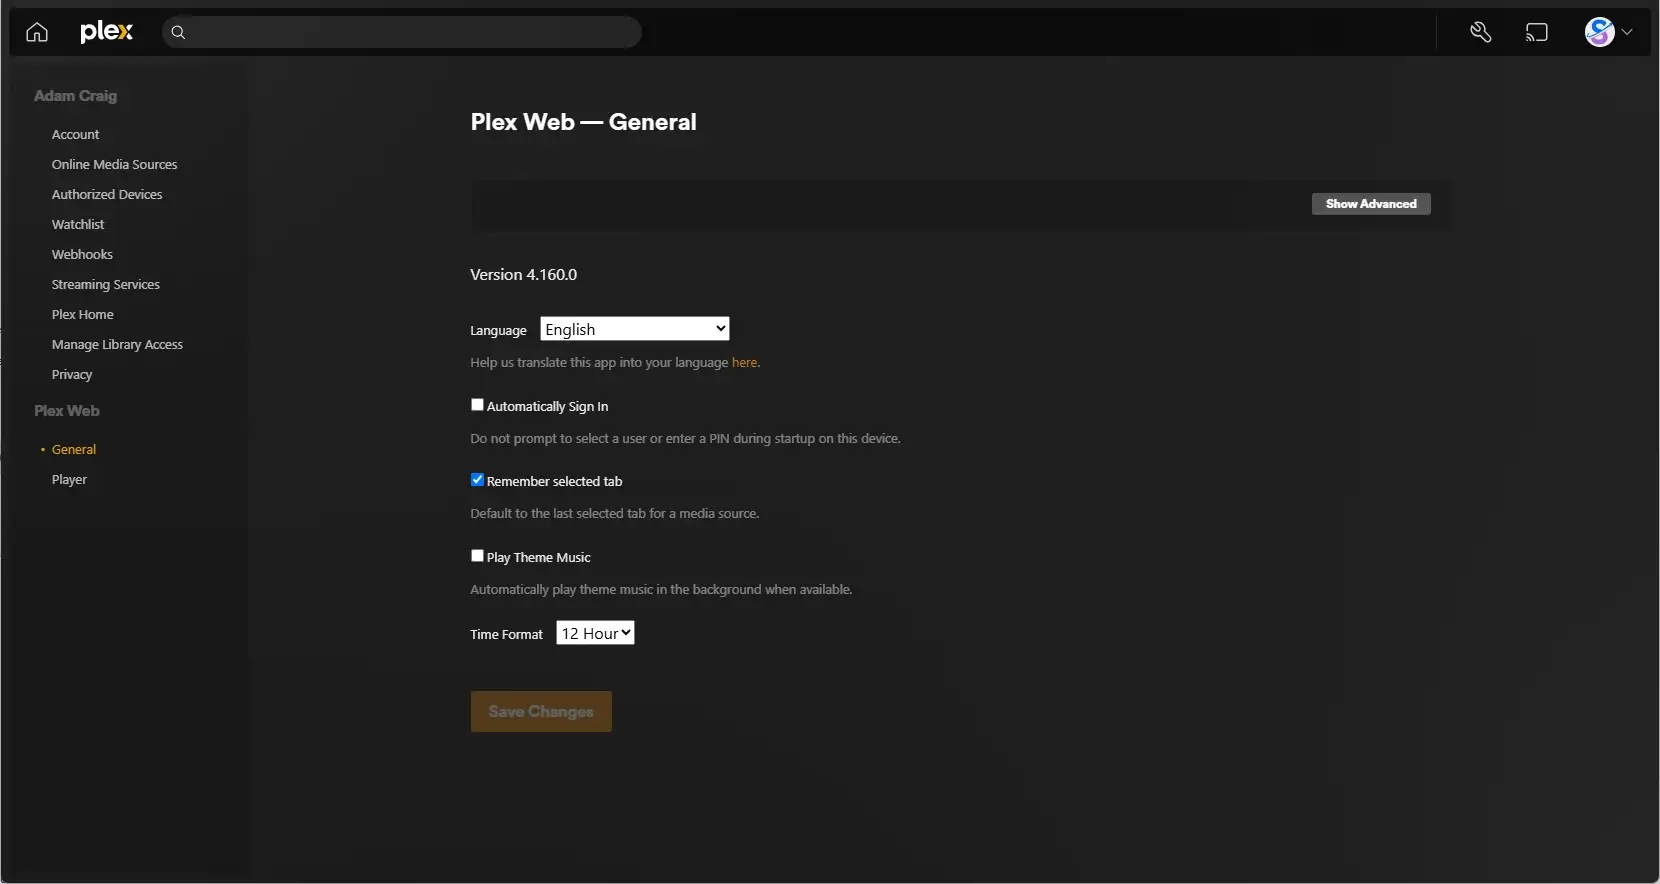Click the Save Changes button
Viewport: 1660px width, 884px height.
541,712
